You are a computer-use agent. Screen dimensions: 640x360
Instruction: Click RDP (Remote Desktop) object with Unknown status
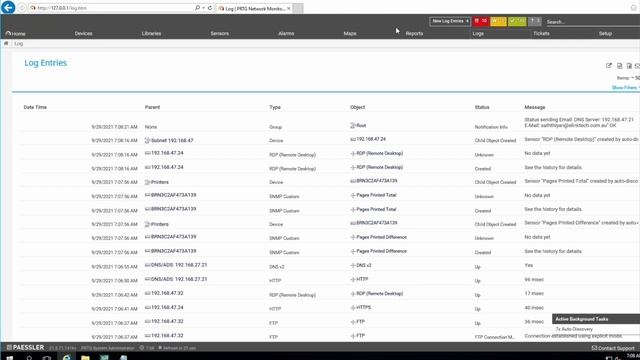tap(377, 153)
